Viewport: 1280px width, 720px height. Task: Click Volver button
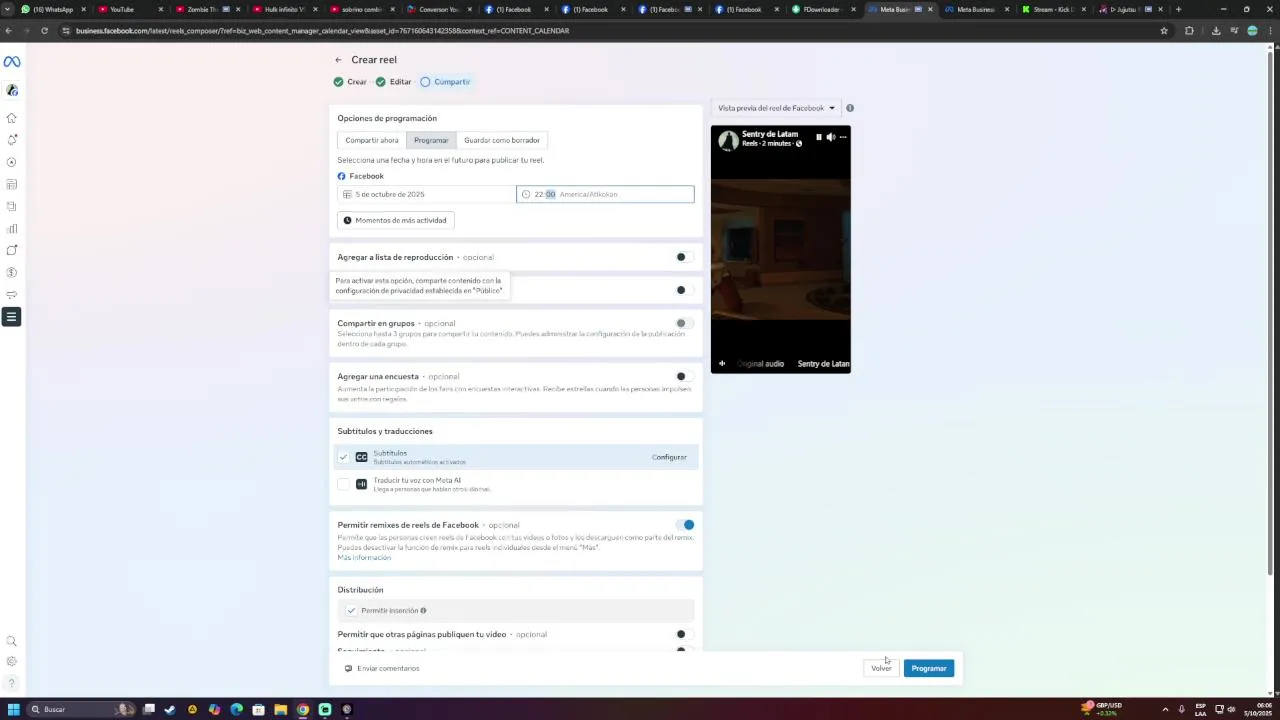click(x=881, y=668)
